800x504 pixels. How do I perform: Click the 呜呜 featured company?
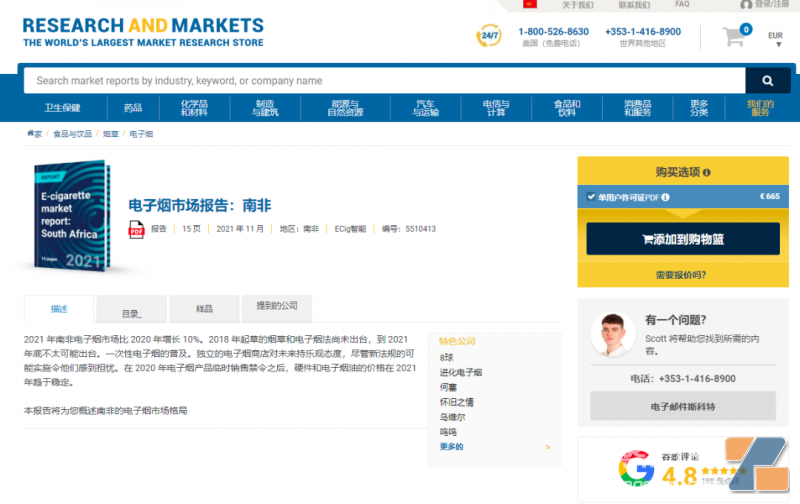pos(448,432)
